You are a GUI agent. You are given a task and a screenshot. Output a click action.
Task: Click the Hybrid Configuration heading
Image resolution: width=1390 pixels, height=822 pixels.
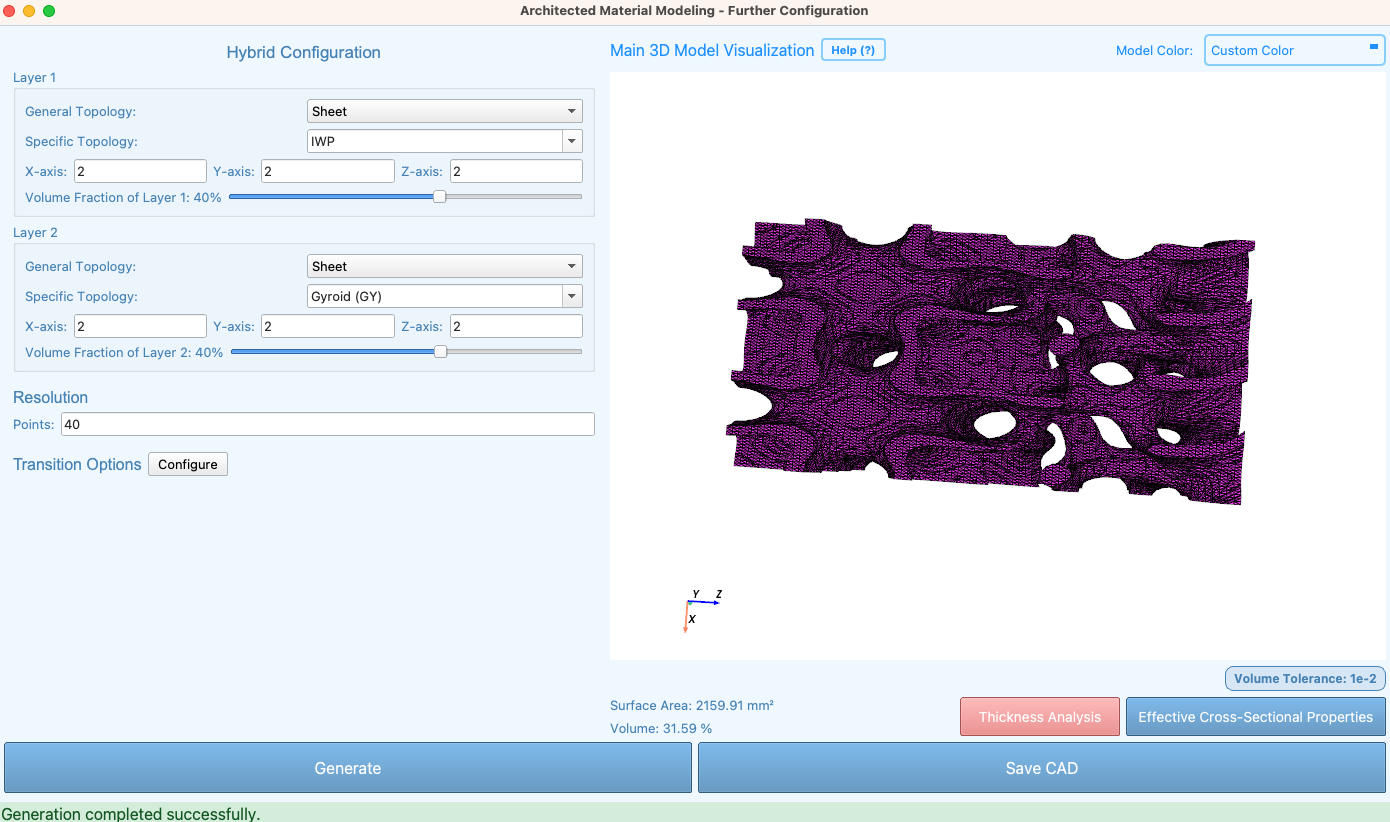point(304,52)
